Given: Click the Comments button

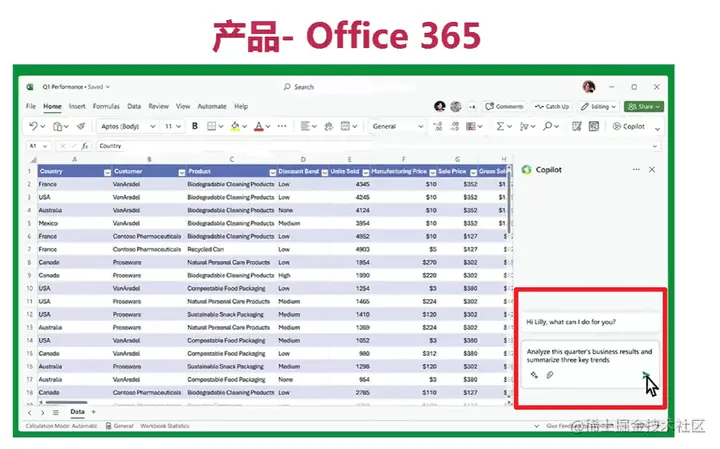Looking at the screenshot, I should click(x=504, y=107).
